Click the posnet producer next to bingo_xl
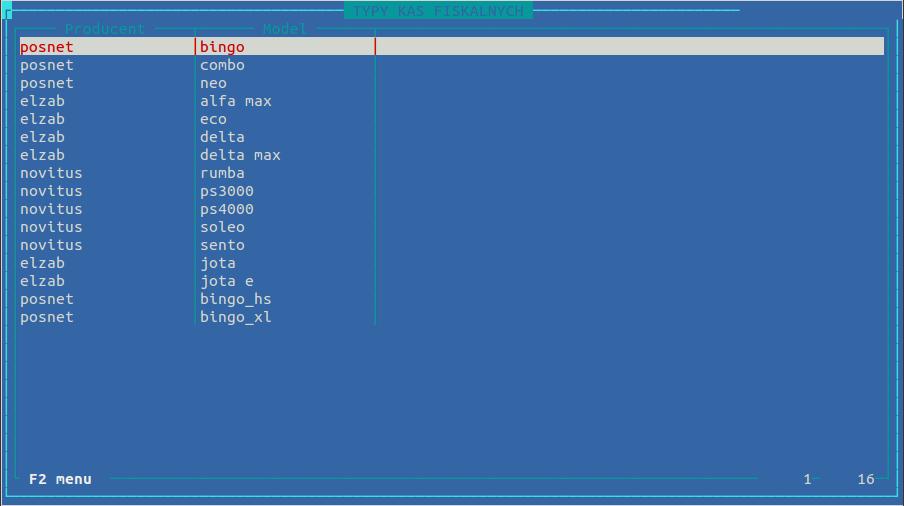The width and height of the screenshot is (904, 506). (x=47, y=317)
